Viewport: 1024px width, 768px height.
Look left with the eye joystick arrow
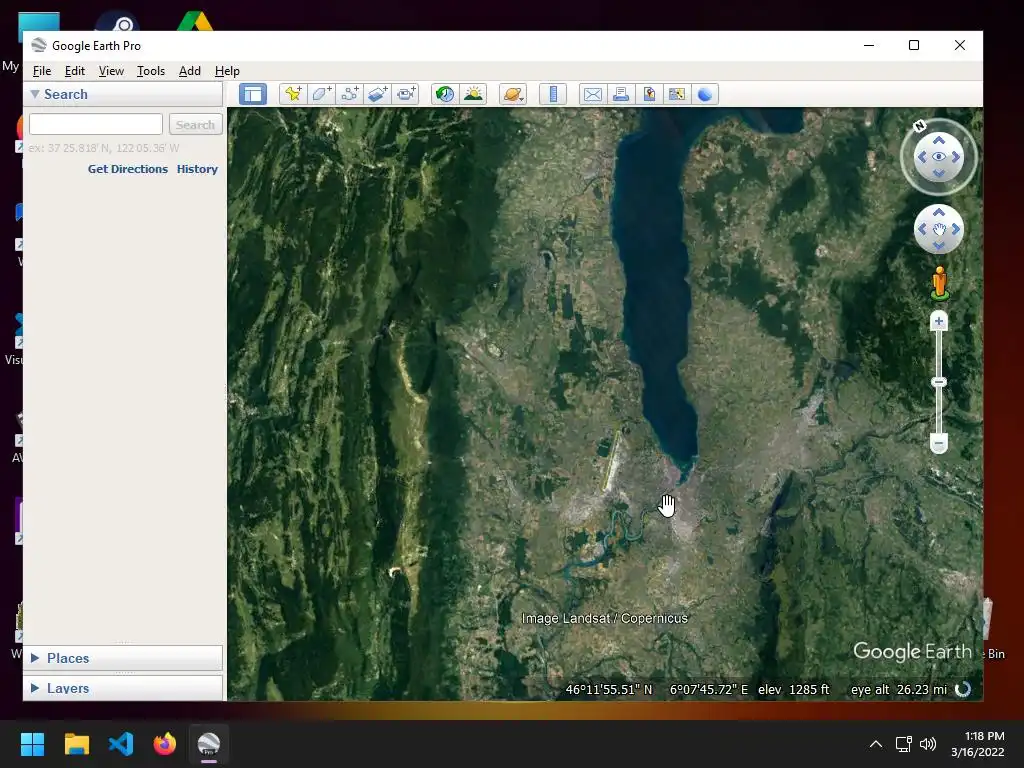pyautogui.click(x=921, y=157)
